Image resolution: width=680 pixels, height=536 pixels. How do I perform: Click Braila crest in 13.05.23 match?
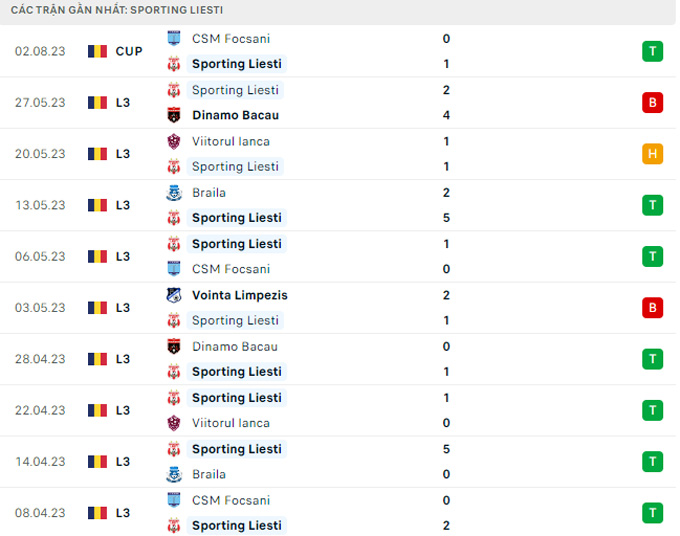pyautogui.click(x=174, y=192)
